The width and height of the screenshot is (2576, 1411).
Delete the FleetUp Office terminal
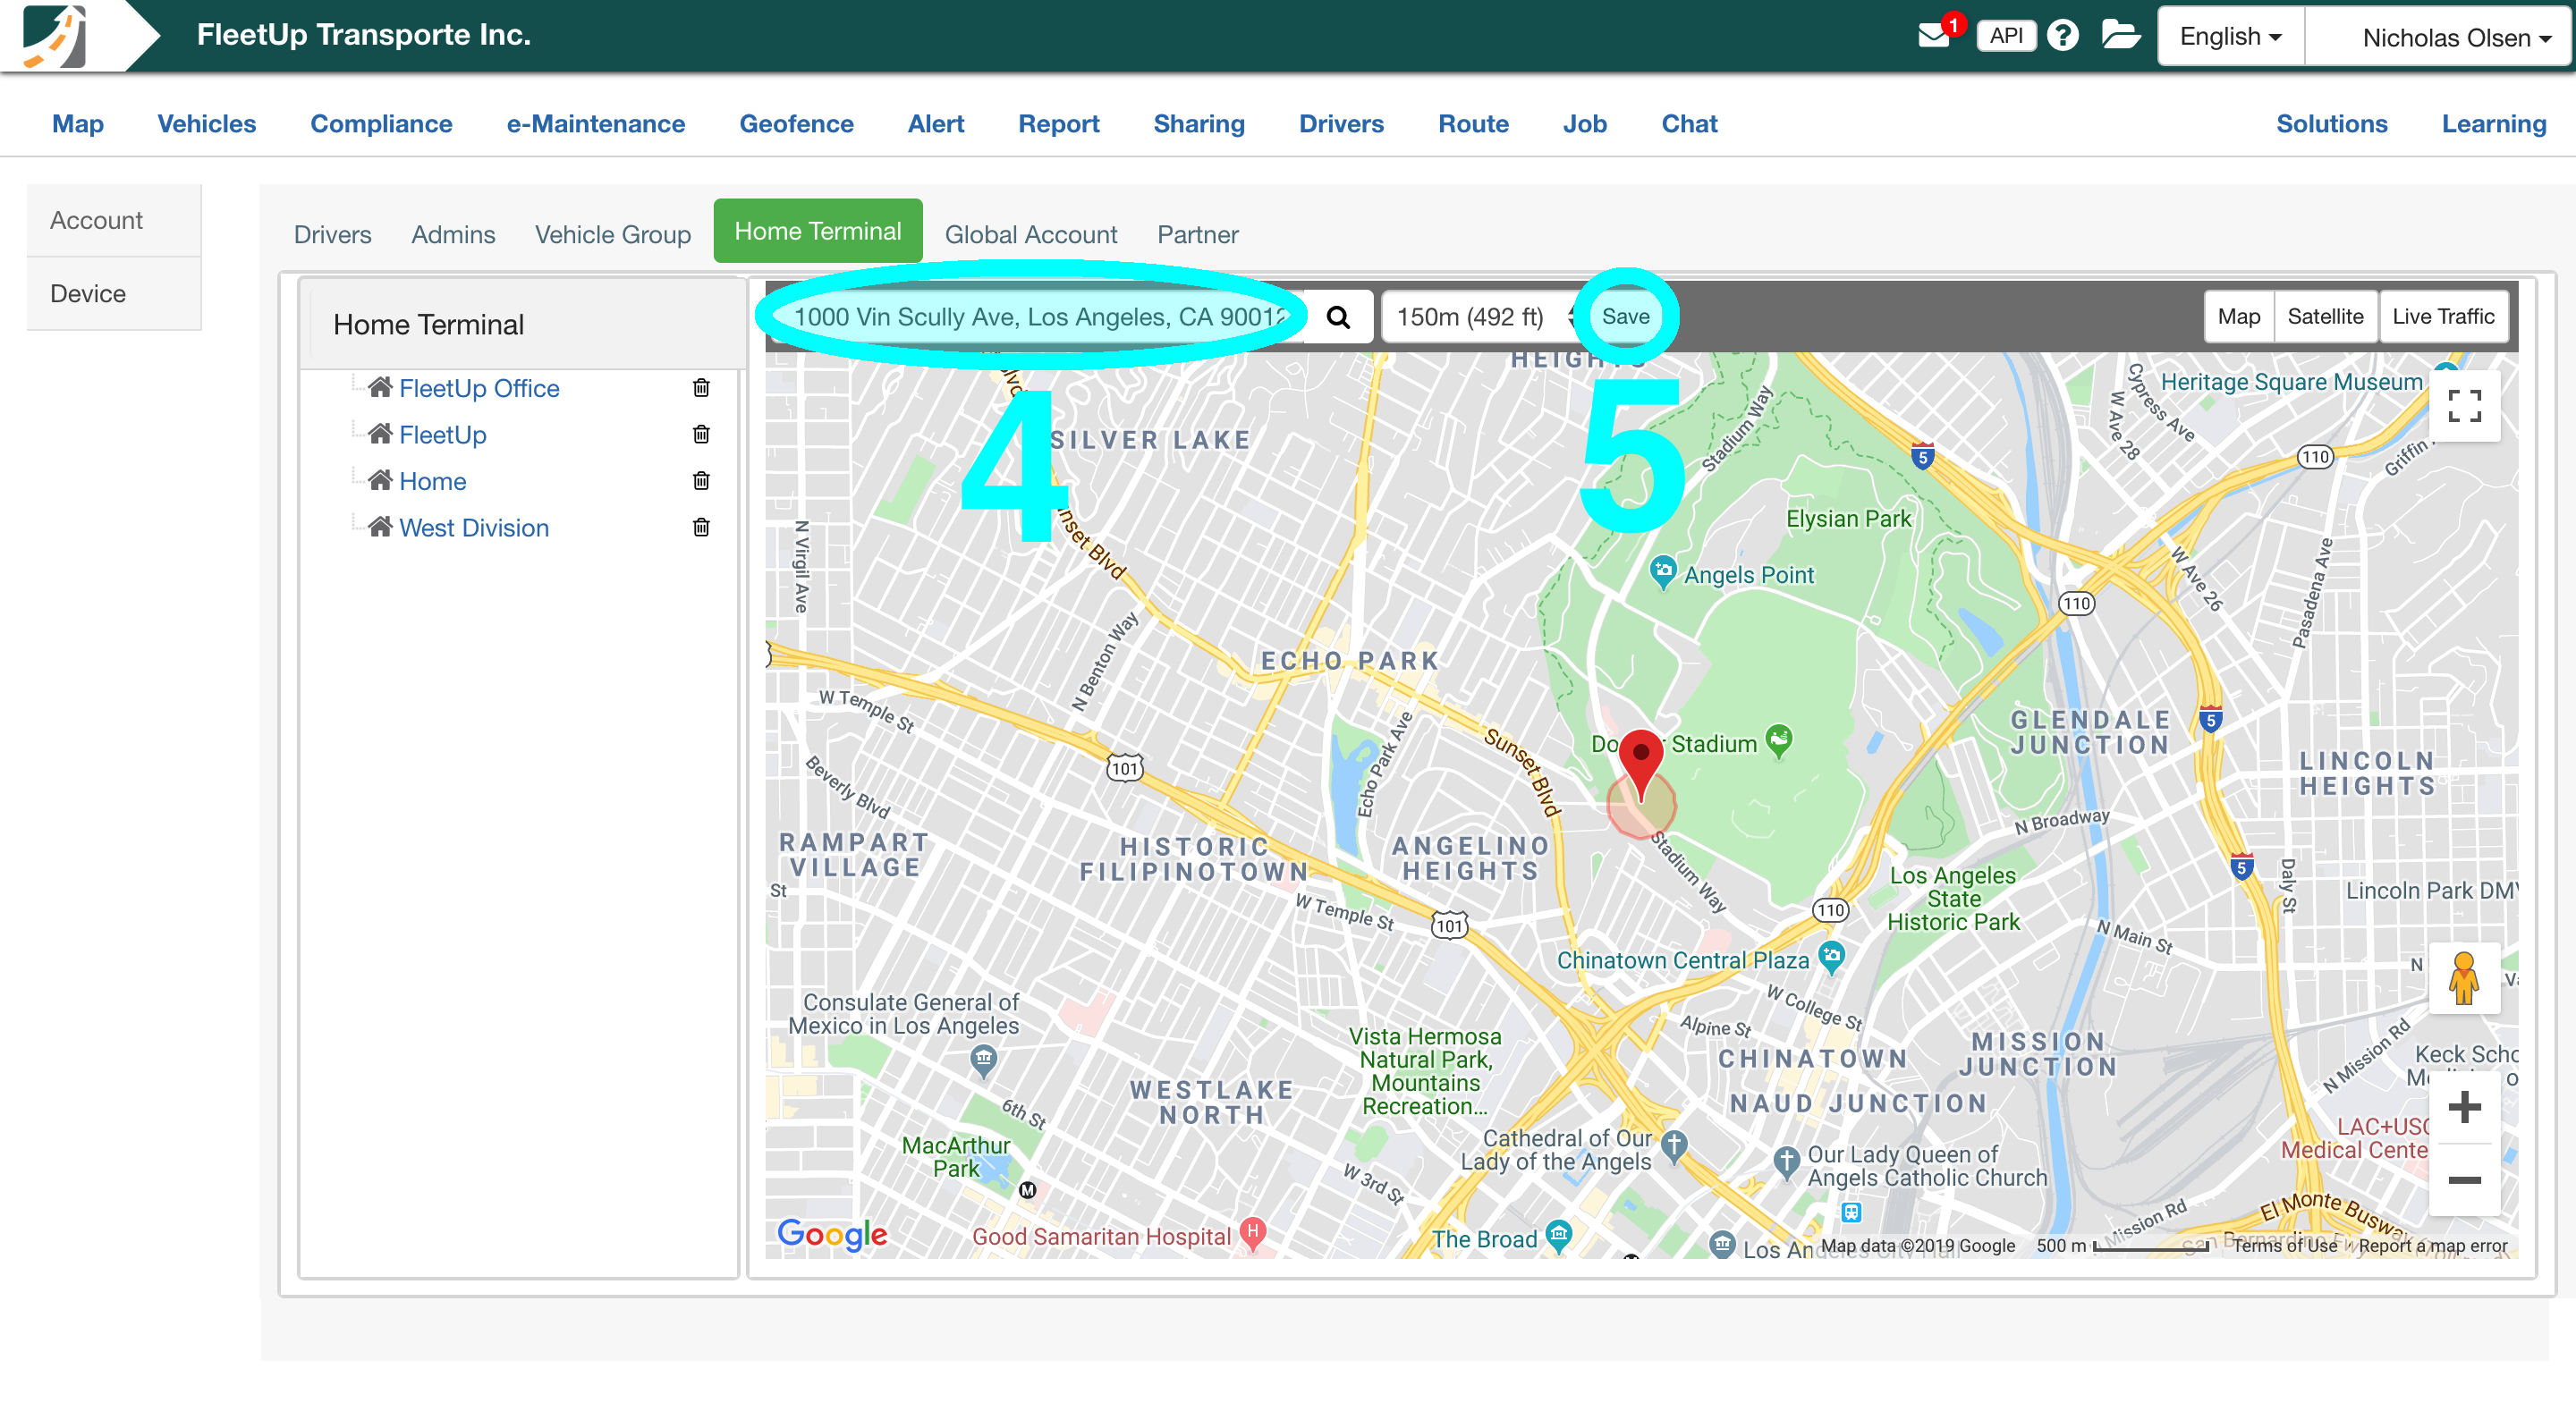pos(701,388)
